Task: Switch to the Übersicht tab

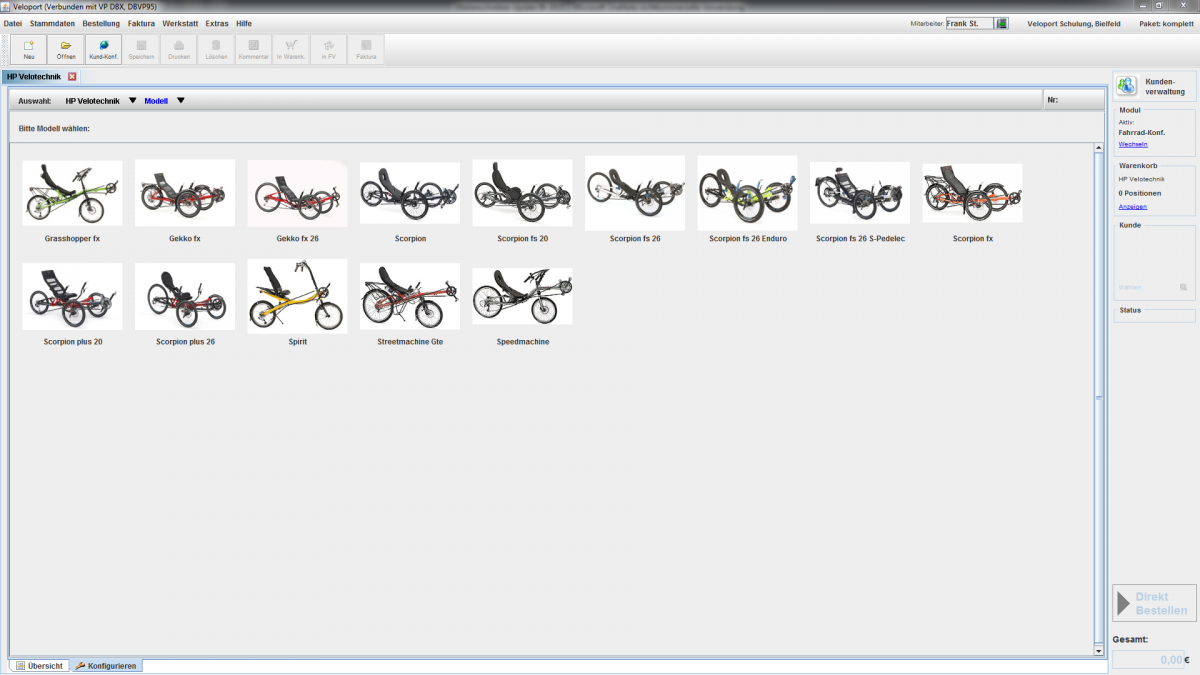Action: [x=39, y=665]
